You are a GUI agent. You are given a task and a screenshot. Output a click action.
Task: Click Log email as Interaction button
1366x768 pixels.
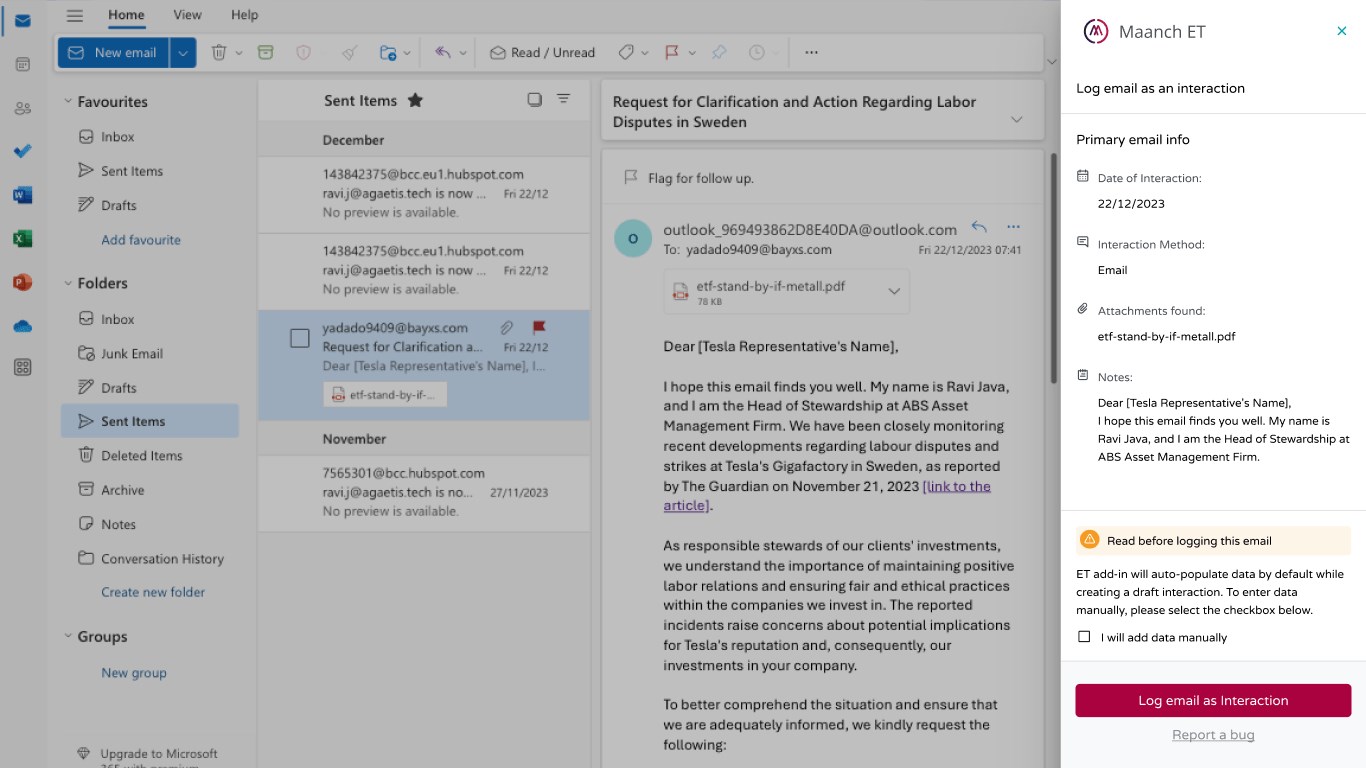tap(1213, 700)
